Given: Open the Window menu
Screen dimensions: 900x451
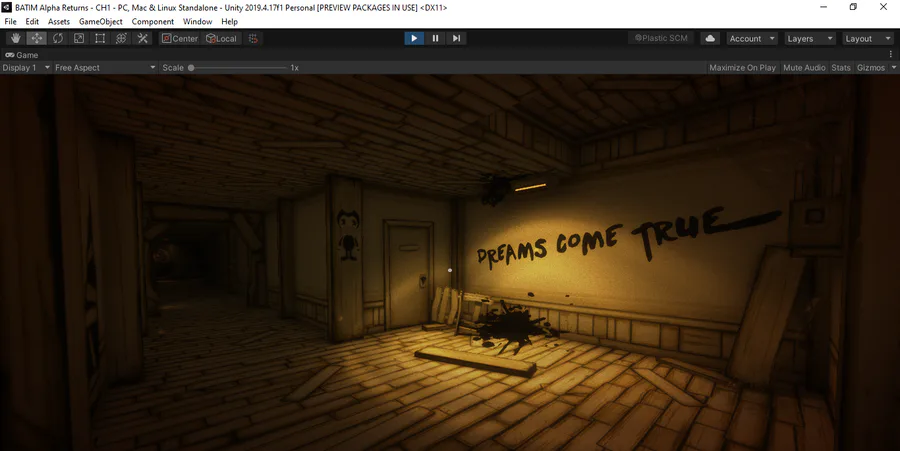Looking at the screenshot, I should coord(197,21).
